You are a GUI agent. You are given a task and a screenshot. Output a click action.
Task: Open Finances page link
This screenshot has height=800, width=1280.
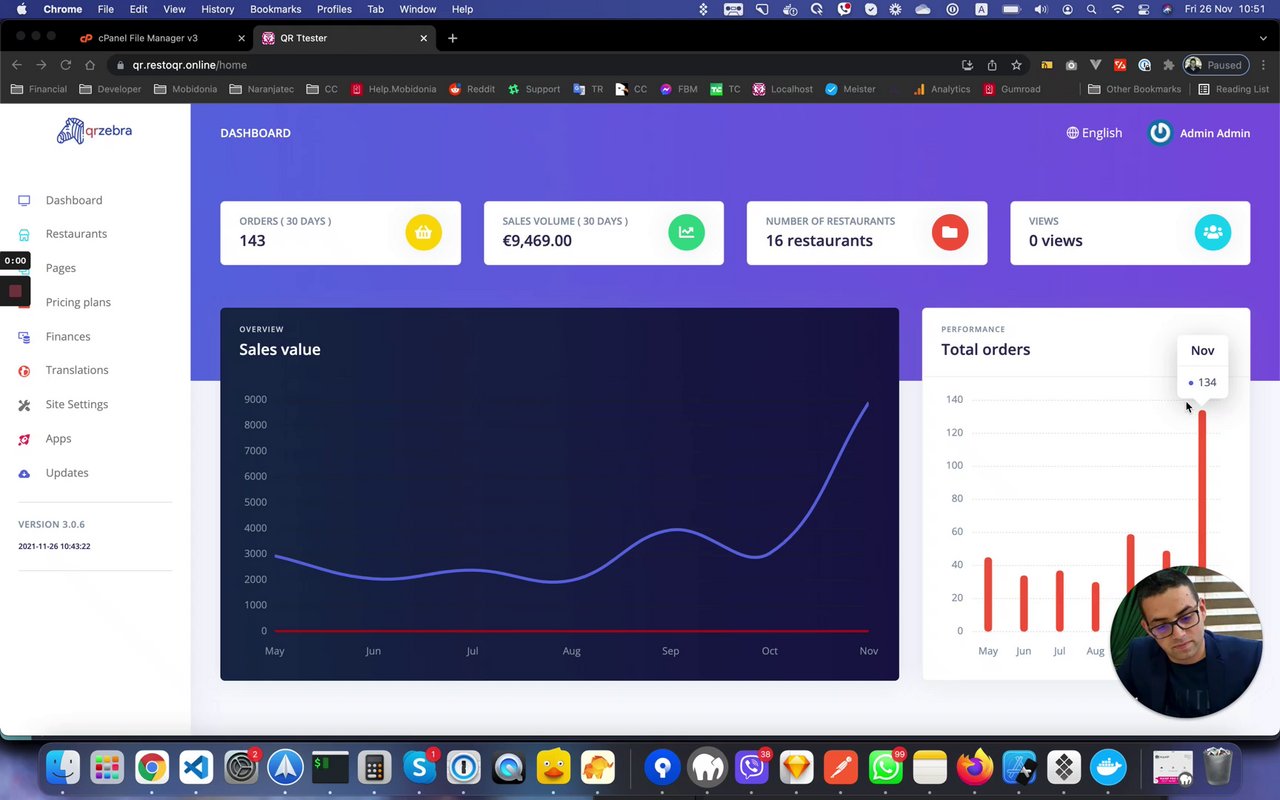tap(68, 337)
